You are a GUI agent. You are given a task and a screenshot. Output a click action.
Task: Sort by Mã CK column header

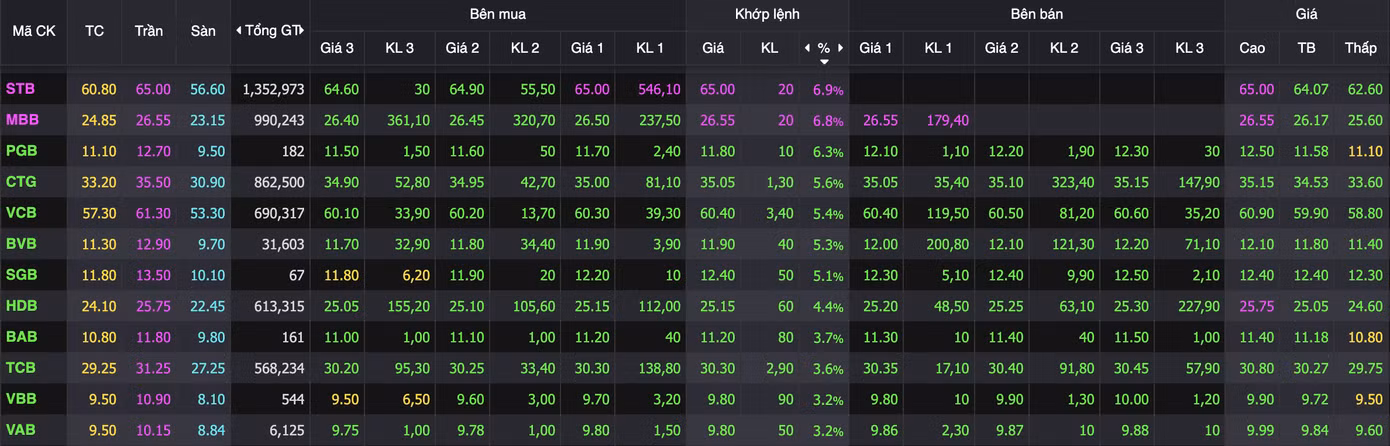click(x=34, y=31)
